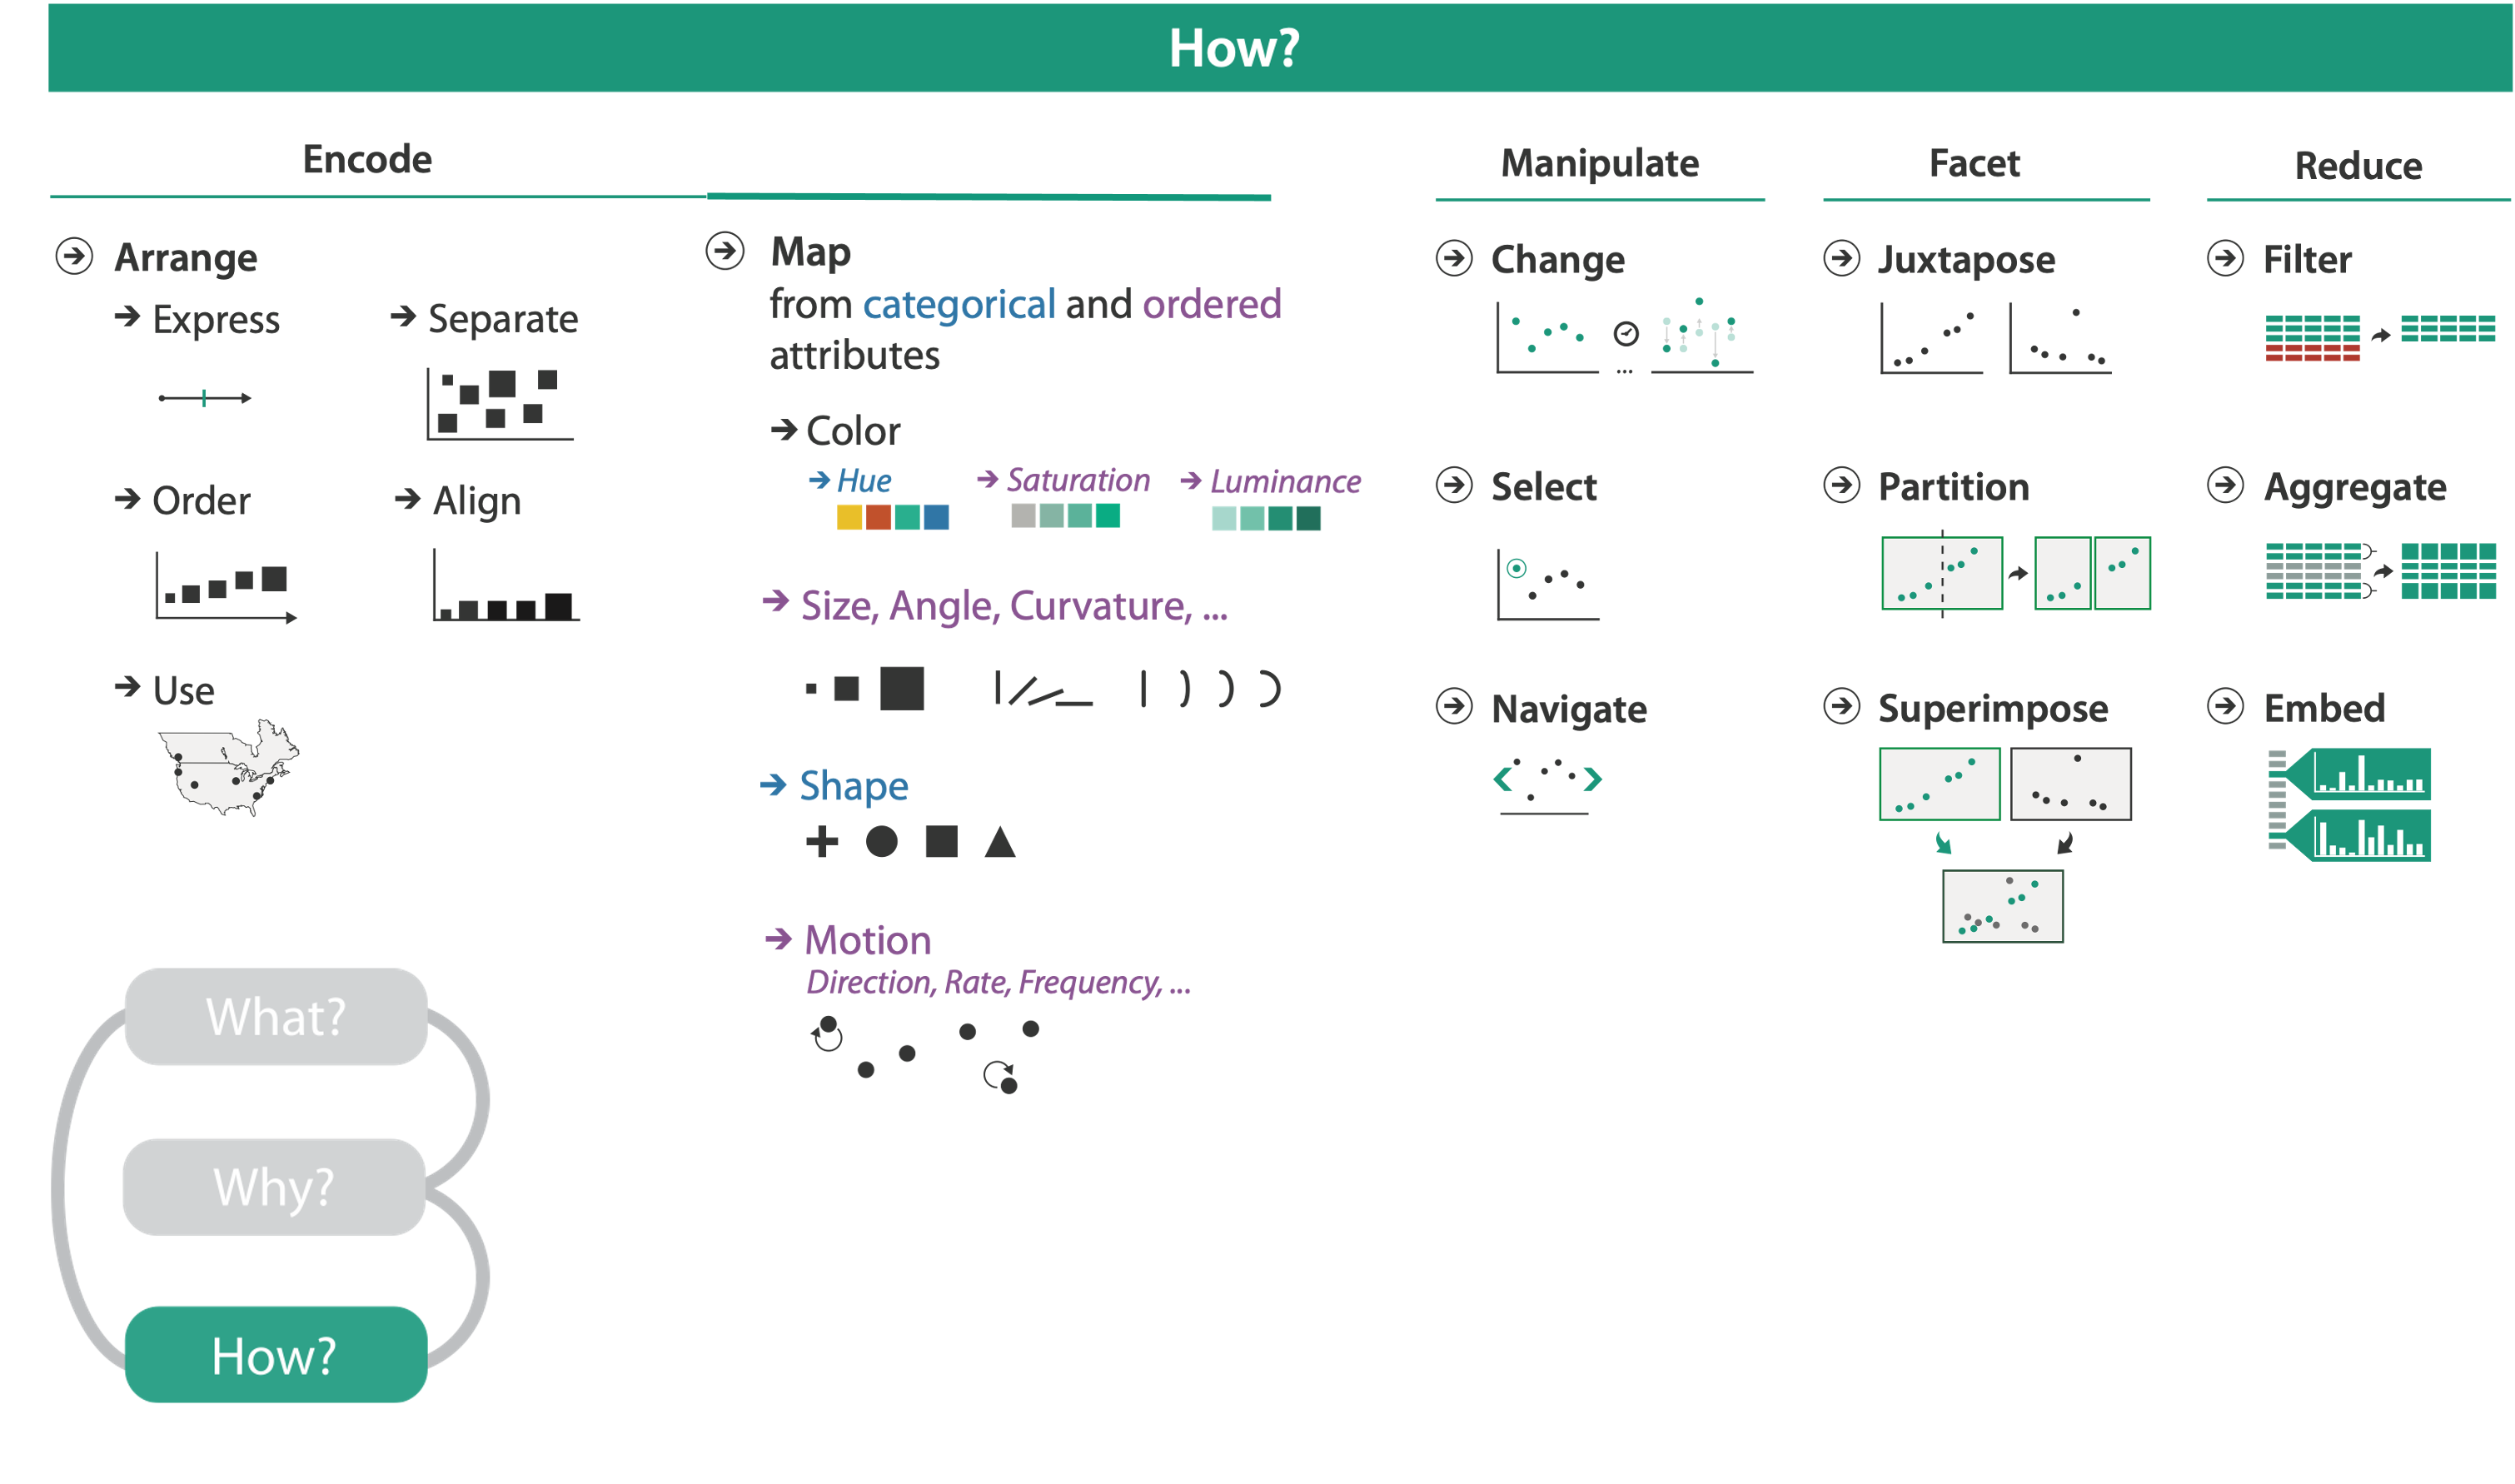Click the Order ascending bars diagram
Viewport: 2515px width, 1484px height.
[x=226, y=588]
